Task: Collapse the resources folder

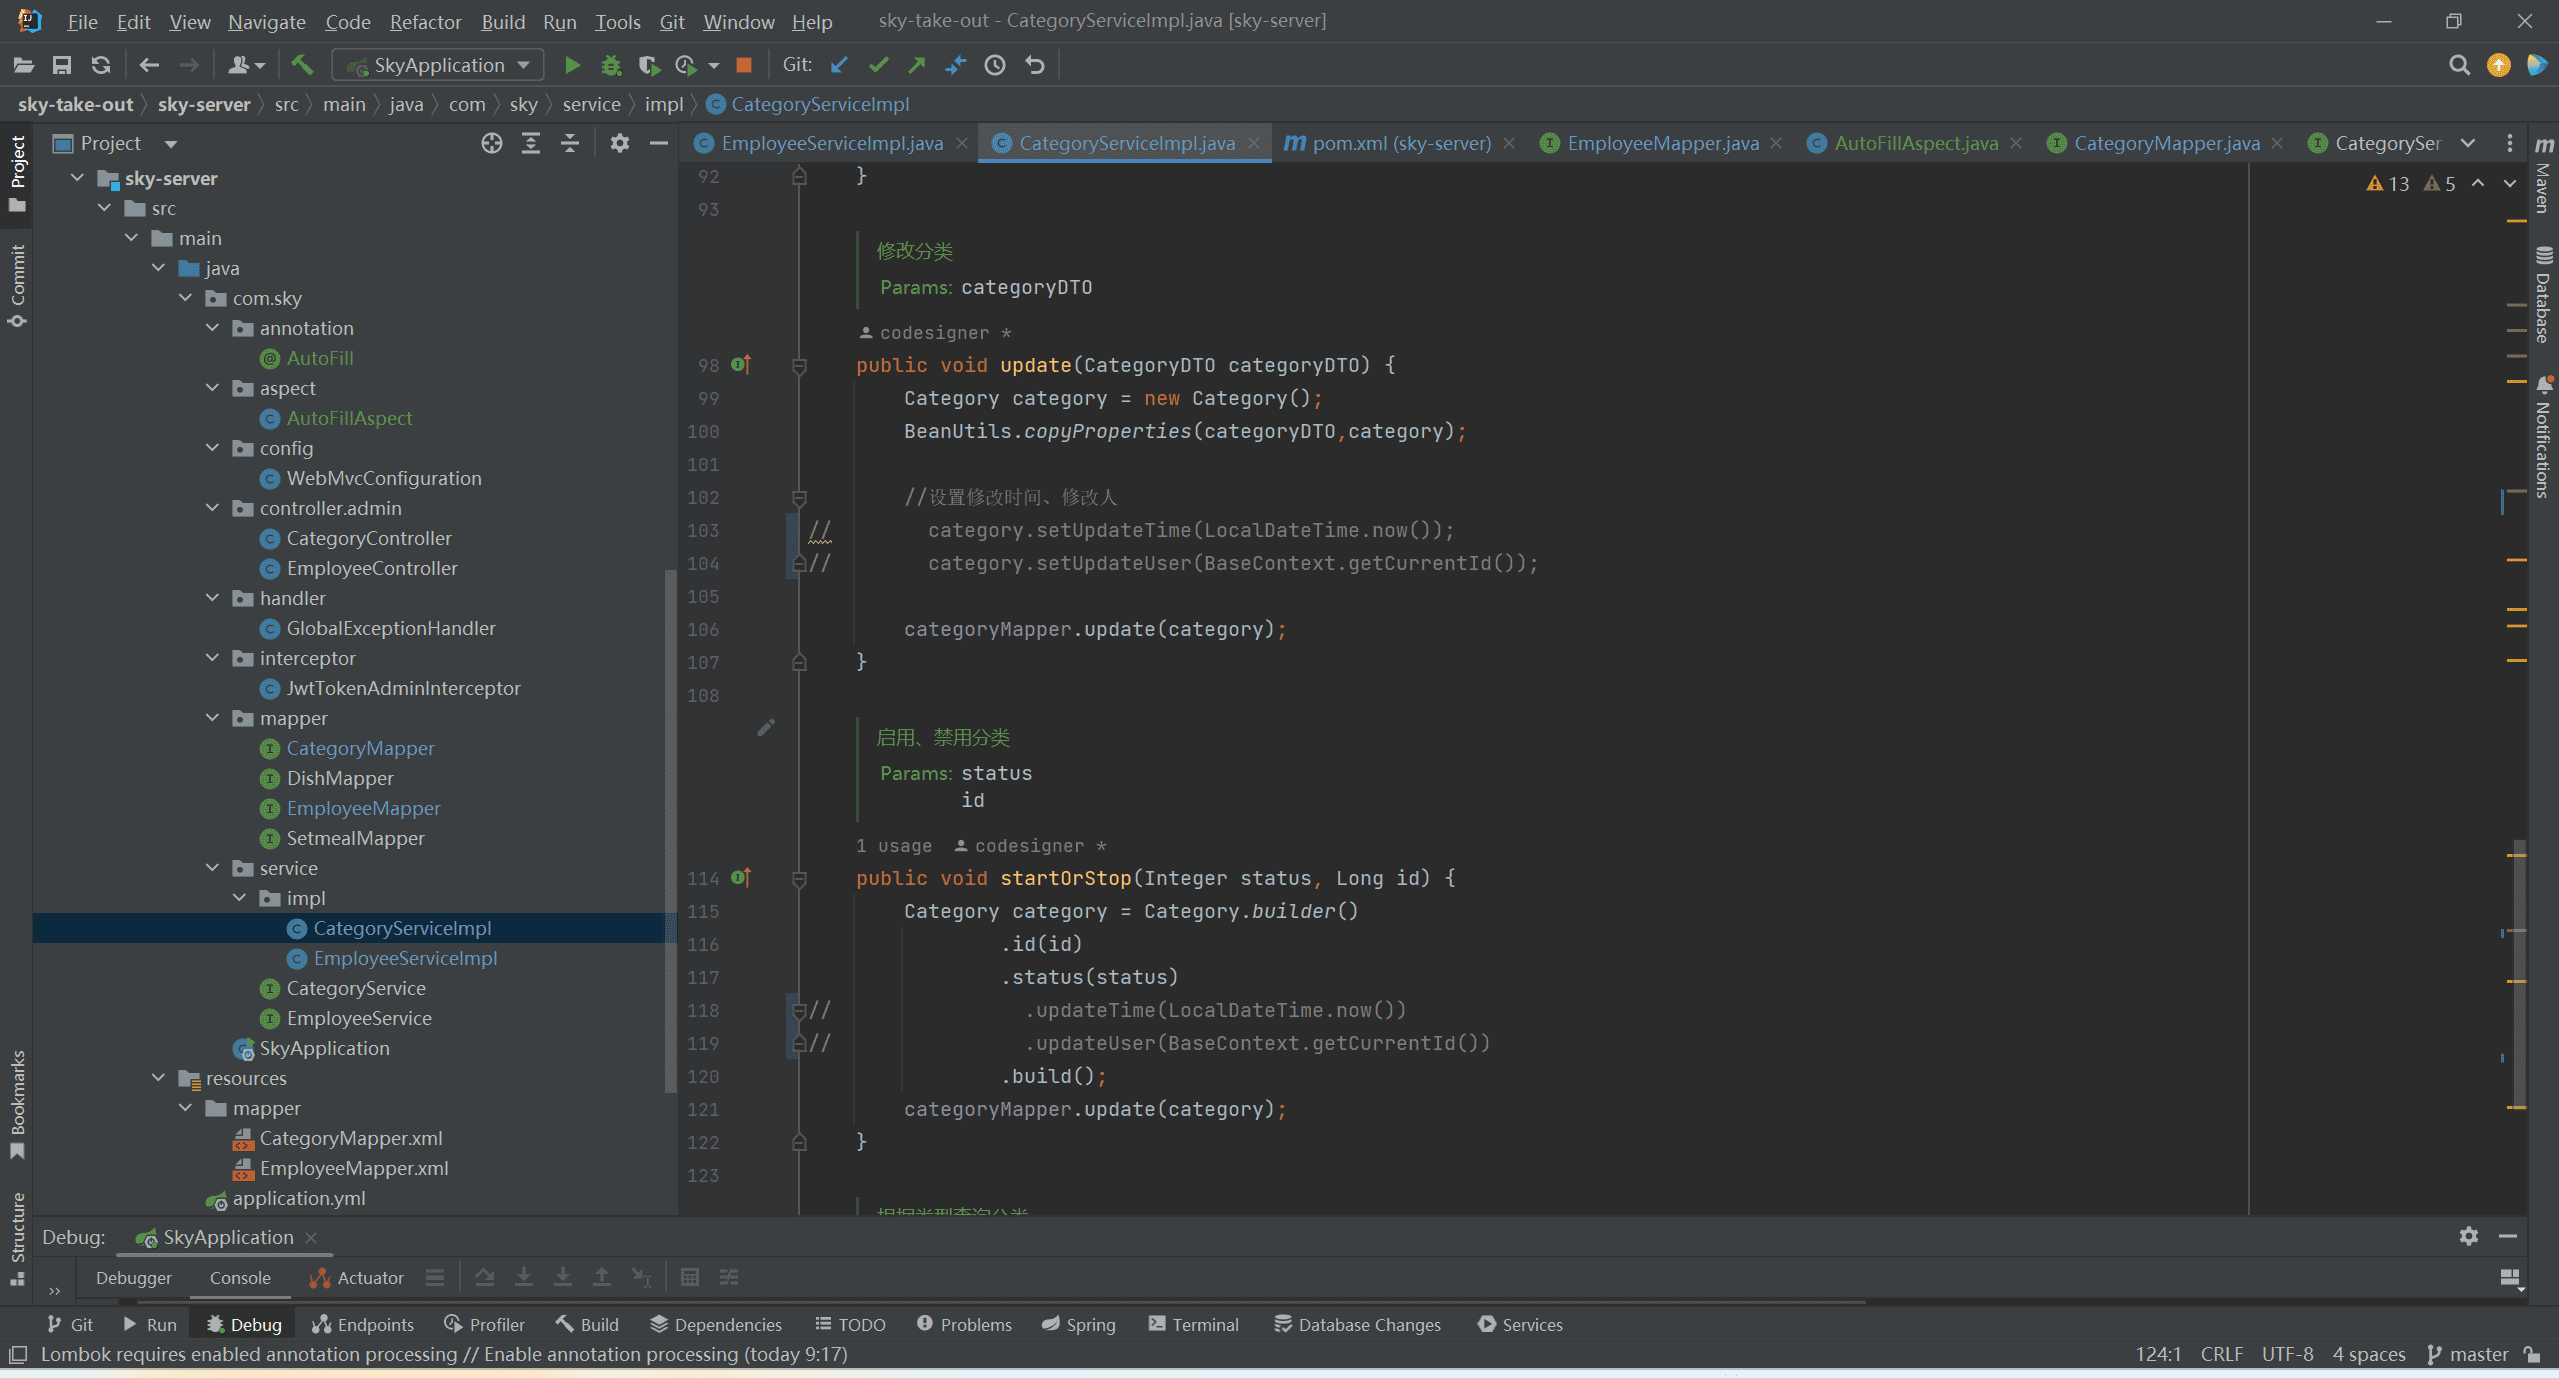Action: click(x=158, y=1078)
